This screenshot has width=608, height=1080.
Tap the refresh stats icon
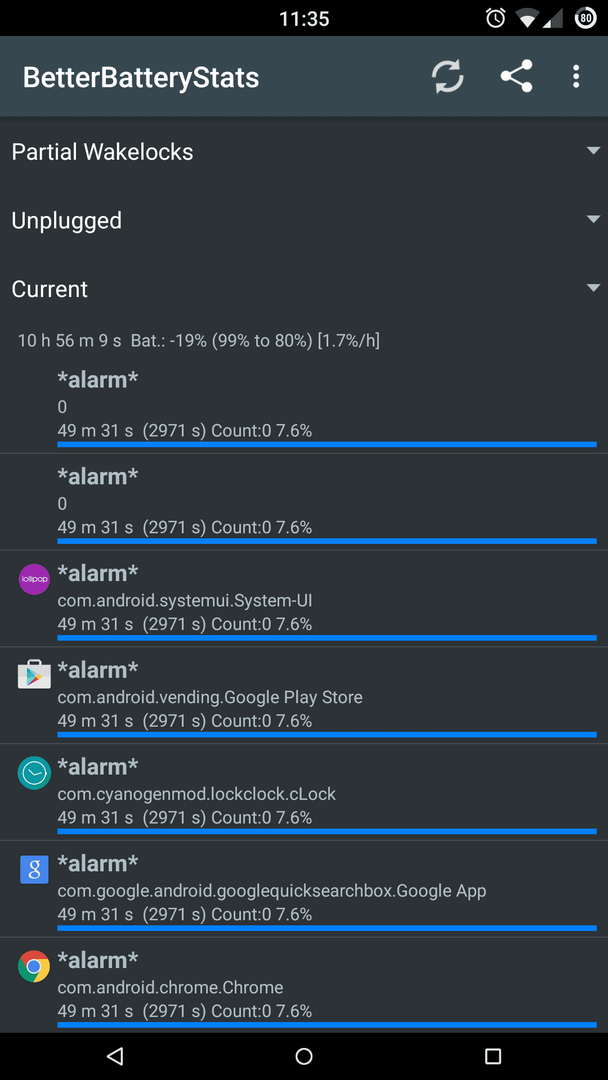(448, 76)
